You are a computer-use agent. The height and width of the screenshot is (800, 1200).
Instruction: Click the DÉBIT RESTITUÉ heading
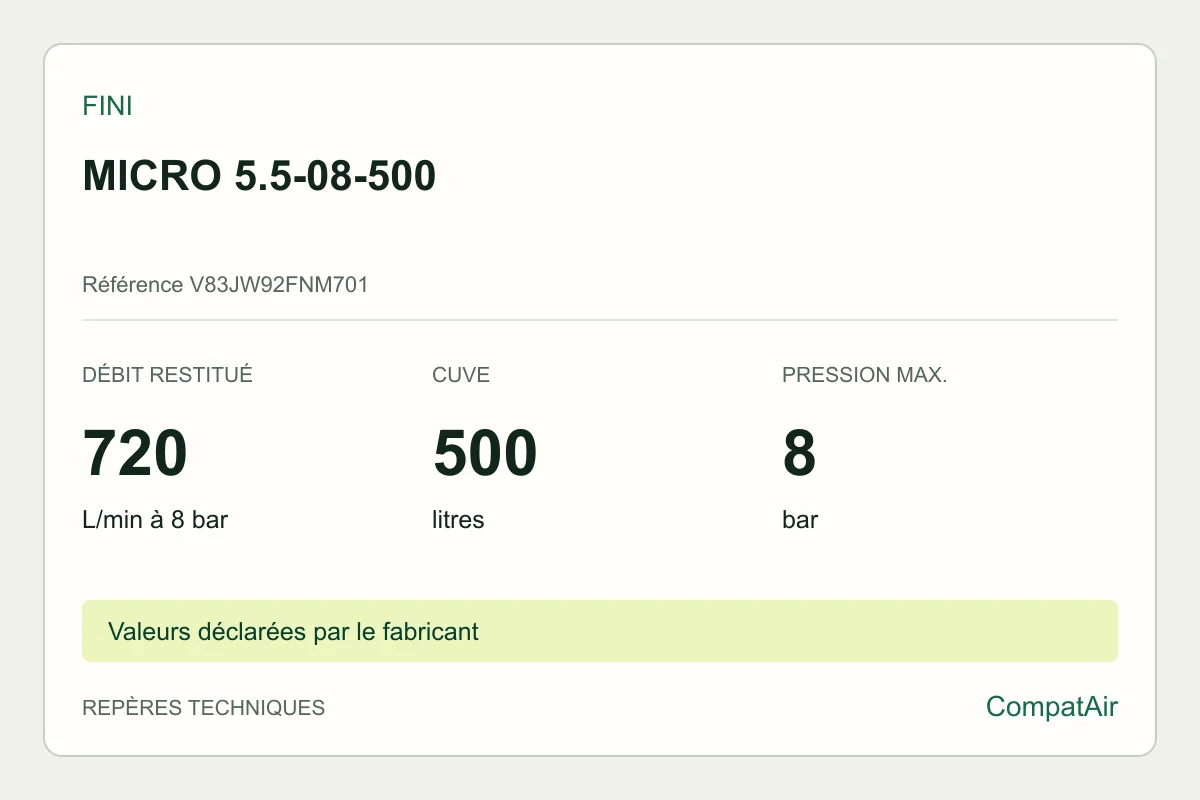[167, 375]
